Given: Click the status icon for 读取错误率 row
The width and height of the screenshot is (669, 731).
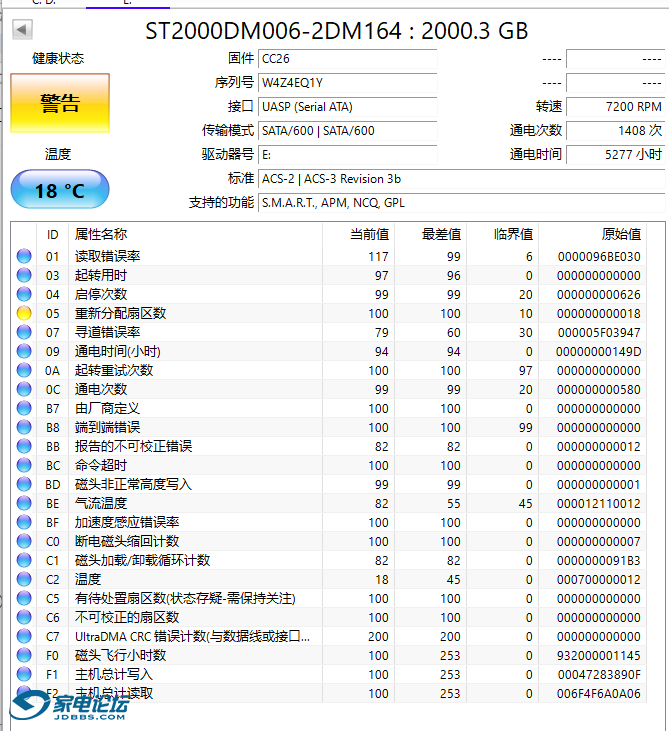Looking at the screenshot, I should pos(24,256).
